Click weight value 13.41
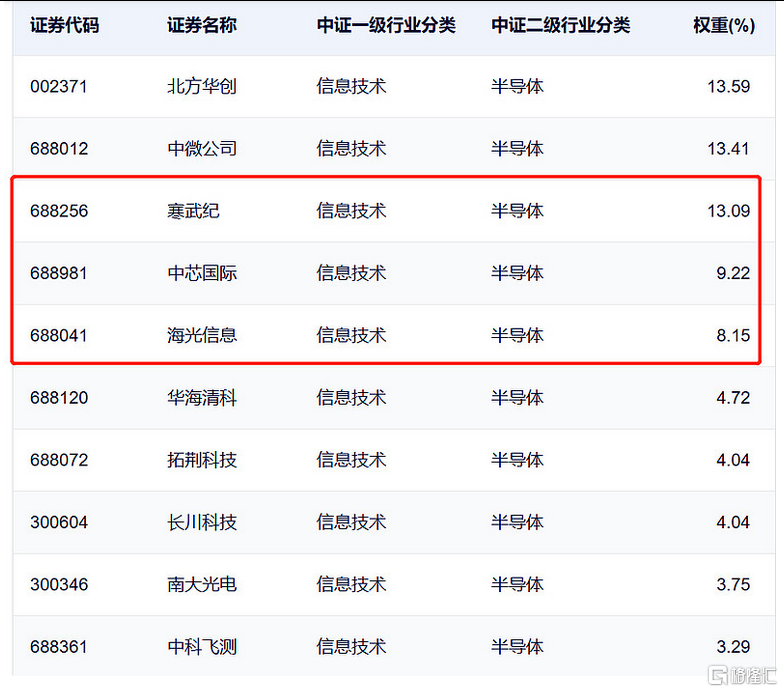784x692 pixels. (x=728, y=148)
